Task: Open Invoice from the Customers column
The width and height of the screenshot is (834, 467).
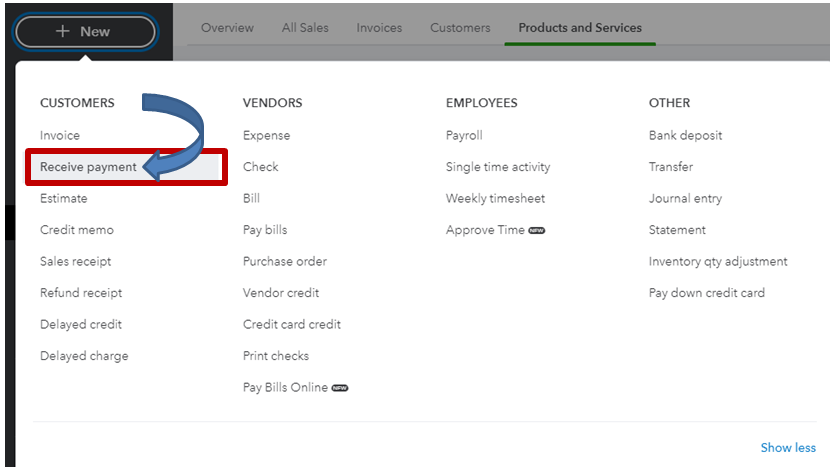Action: 60,136
